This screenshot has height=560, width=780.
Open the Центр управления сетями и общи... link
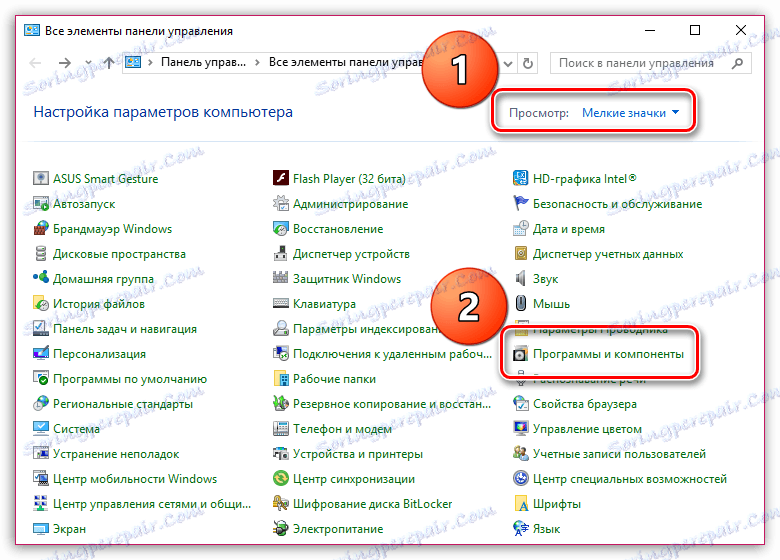152,504
